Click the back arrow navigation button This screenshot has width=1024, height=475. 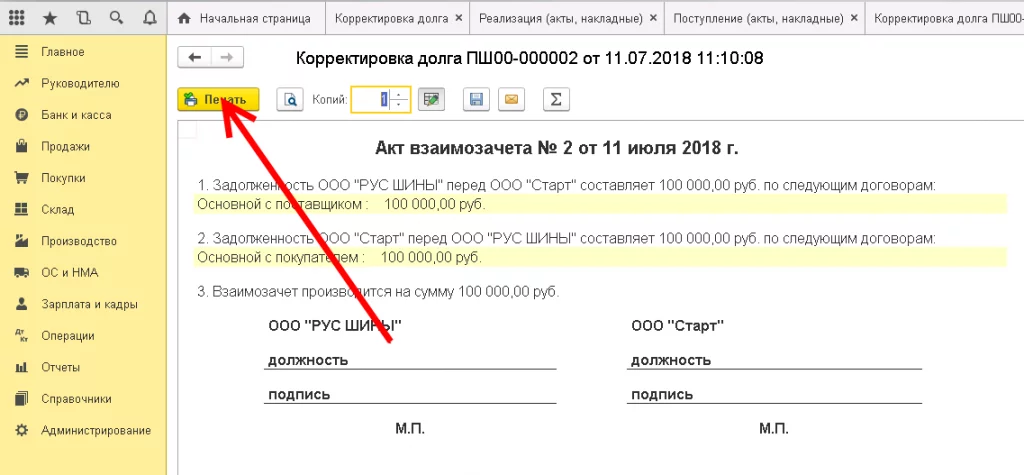point(194,58)
